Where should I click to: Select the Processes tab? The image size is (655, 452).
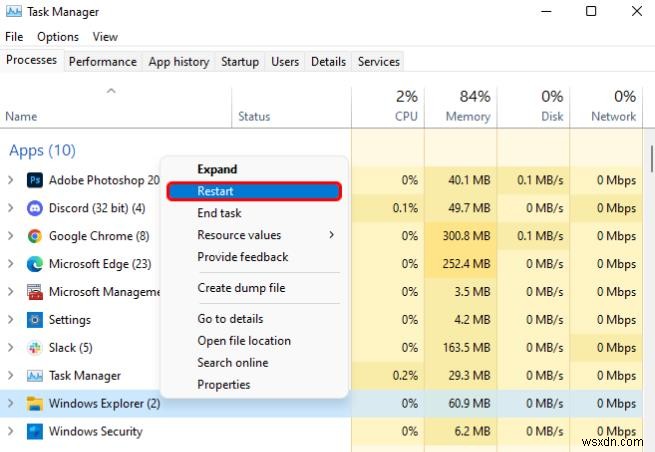(31, 60)
